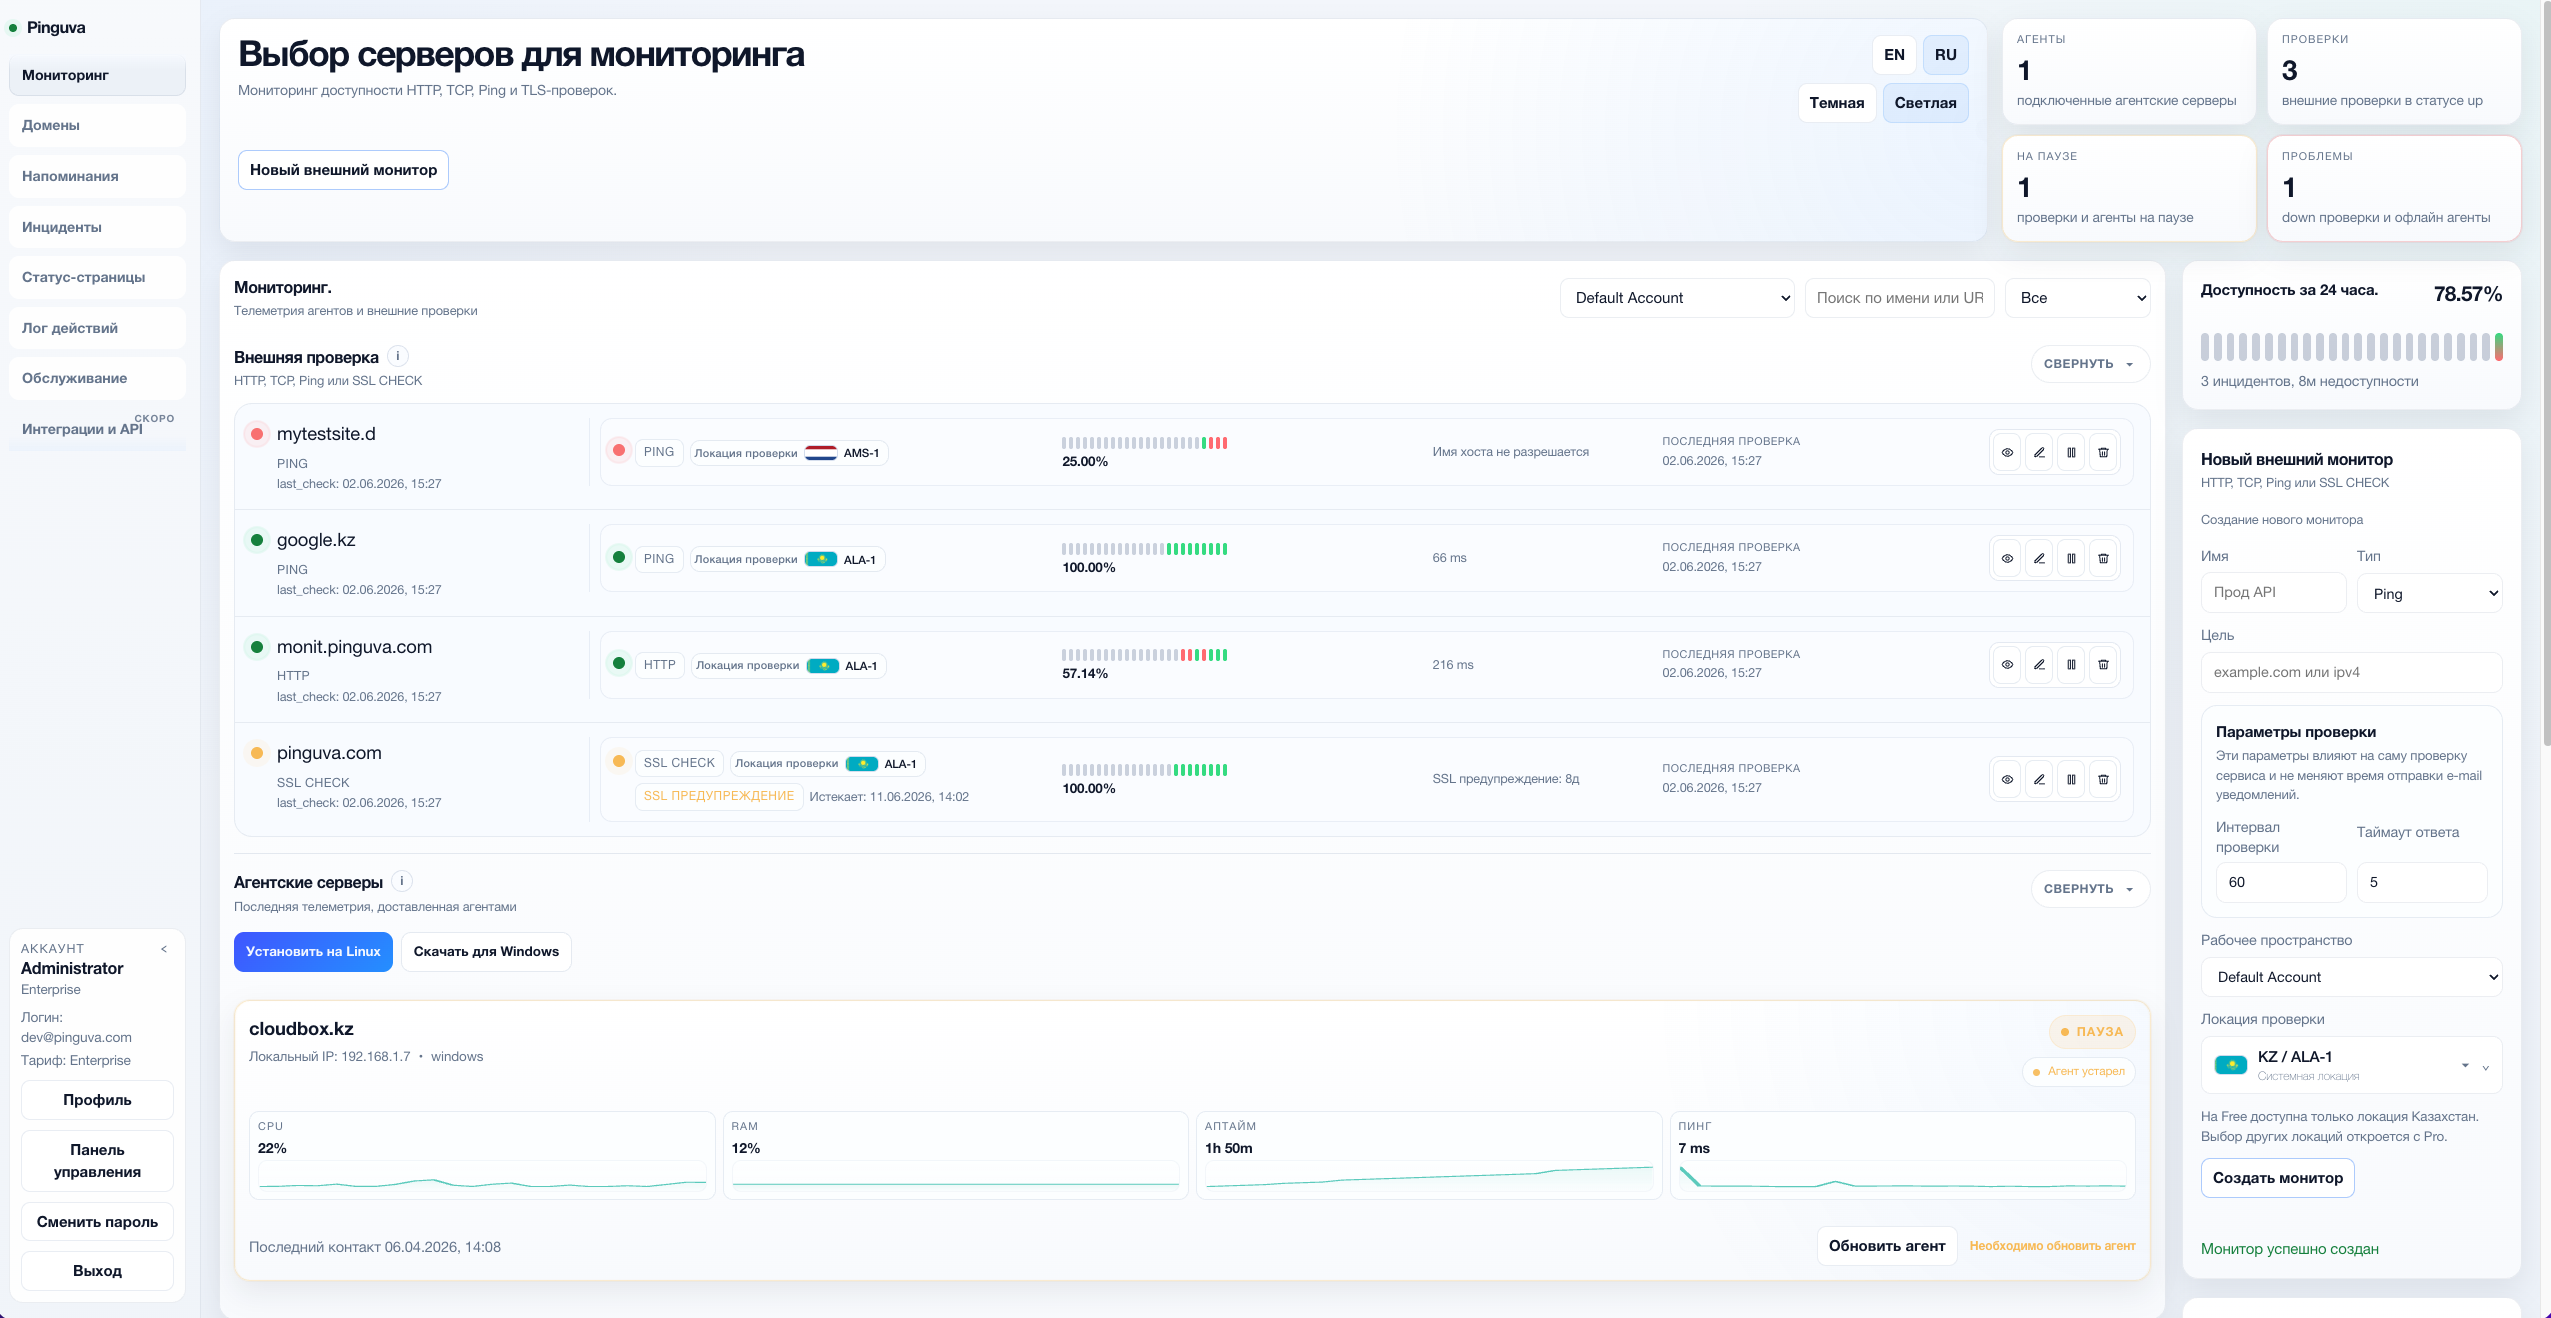Edit the mytestsite.d monitor

pyautogui.click(x=2039, y=452)
